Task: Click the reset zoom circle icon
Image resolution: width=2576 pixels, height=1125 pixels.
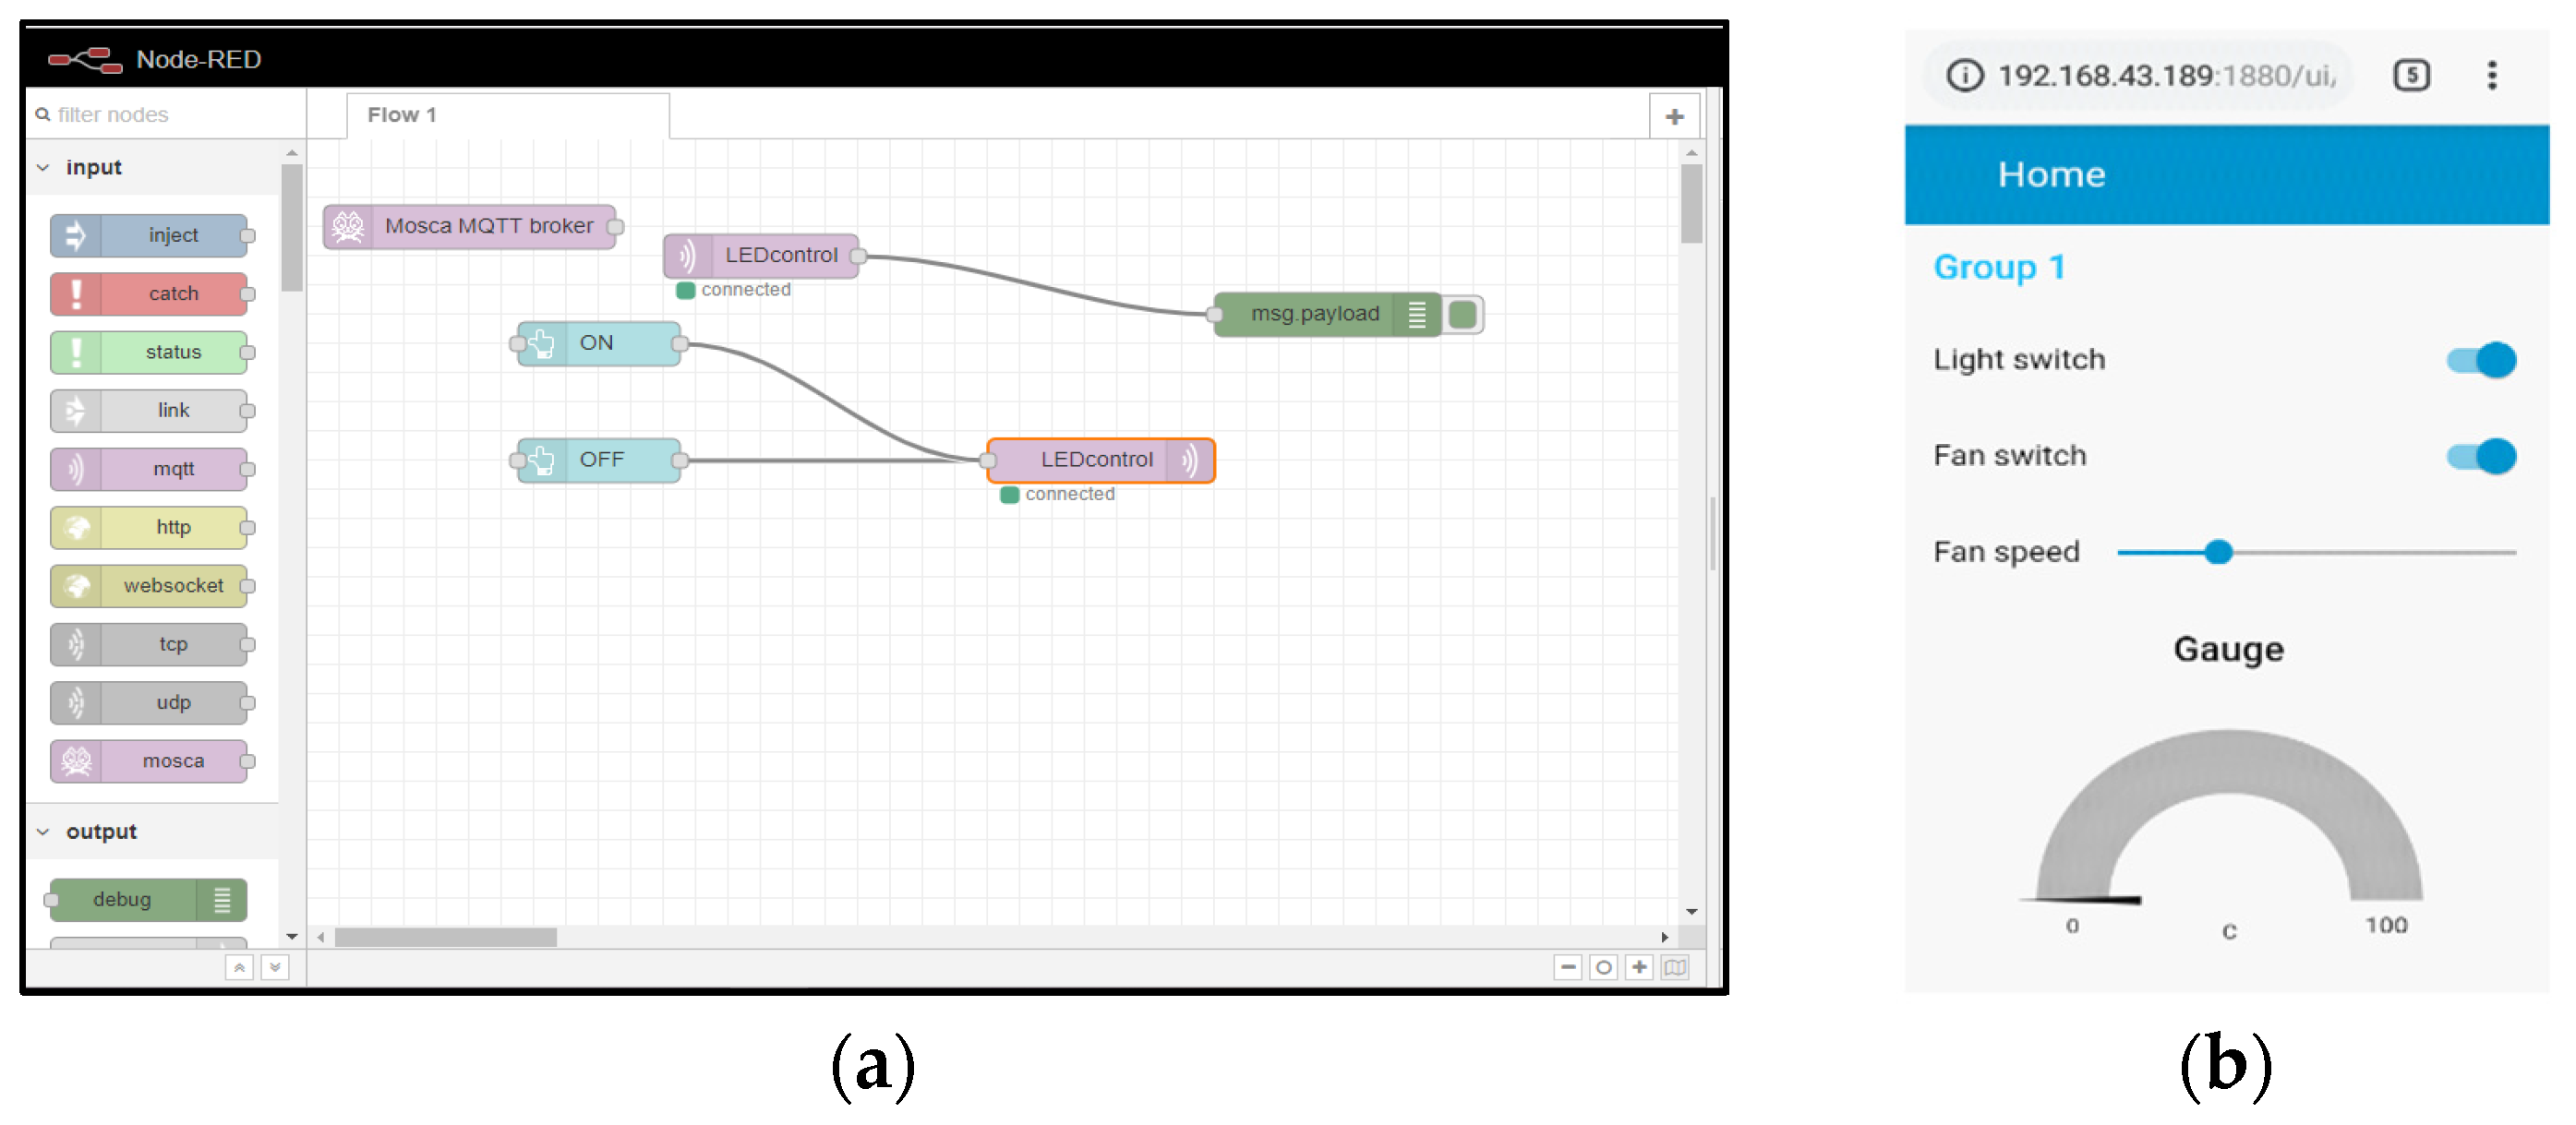Action: point(1603,967)
